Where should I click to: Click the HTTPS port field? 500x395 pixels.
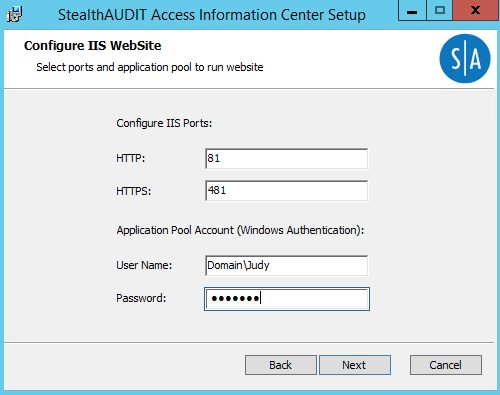point(287,191)
